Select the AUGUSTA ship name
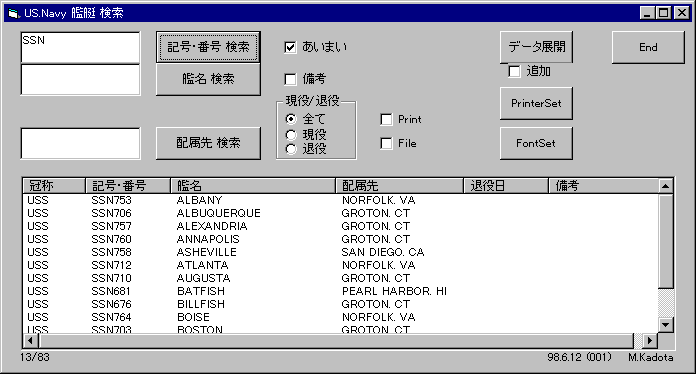This screenshot has height=374, width=696. click(203, 278)
